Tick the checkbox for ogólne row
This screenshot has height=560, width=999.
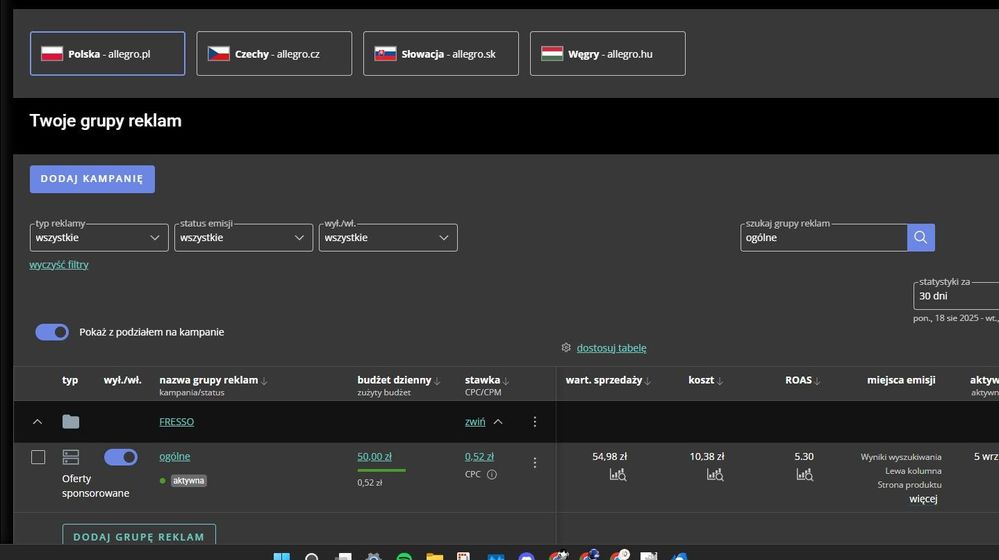38,457
